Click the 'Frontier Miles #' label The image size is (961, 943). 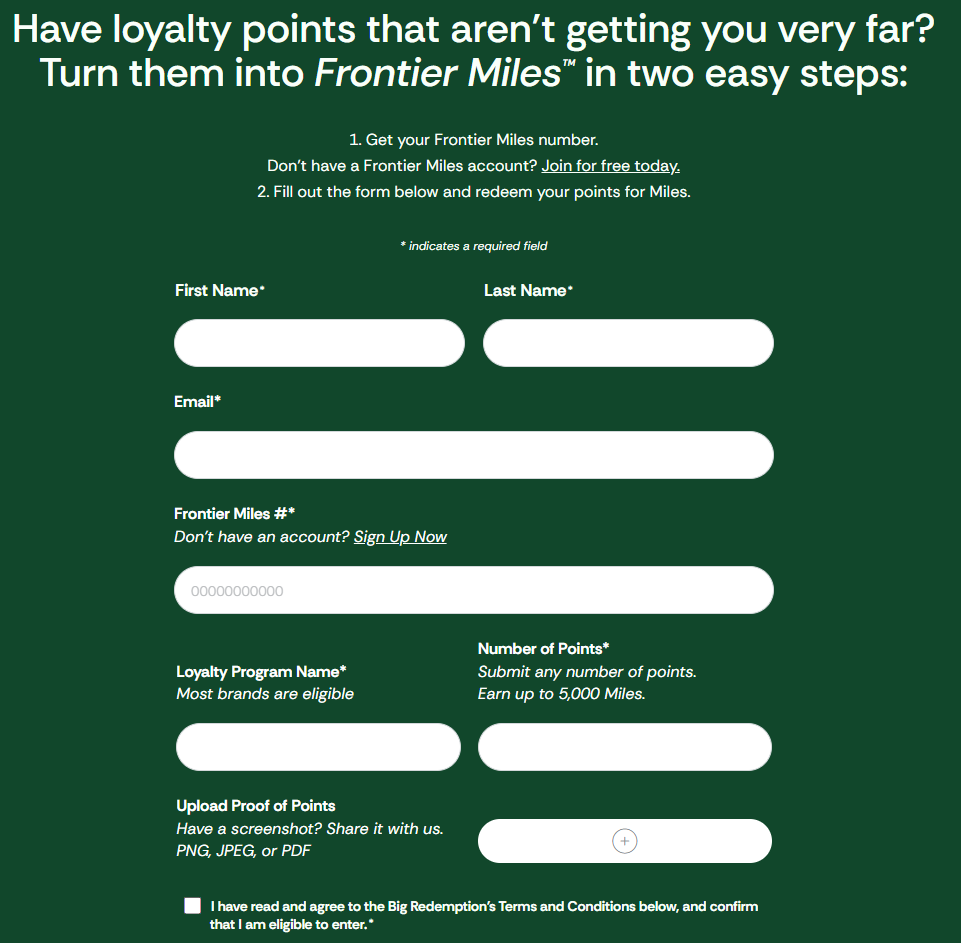tap(234, 513)
